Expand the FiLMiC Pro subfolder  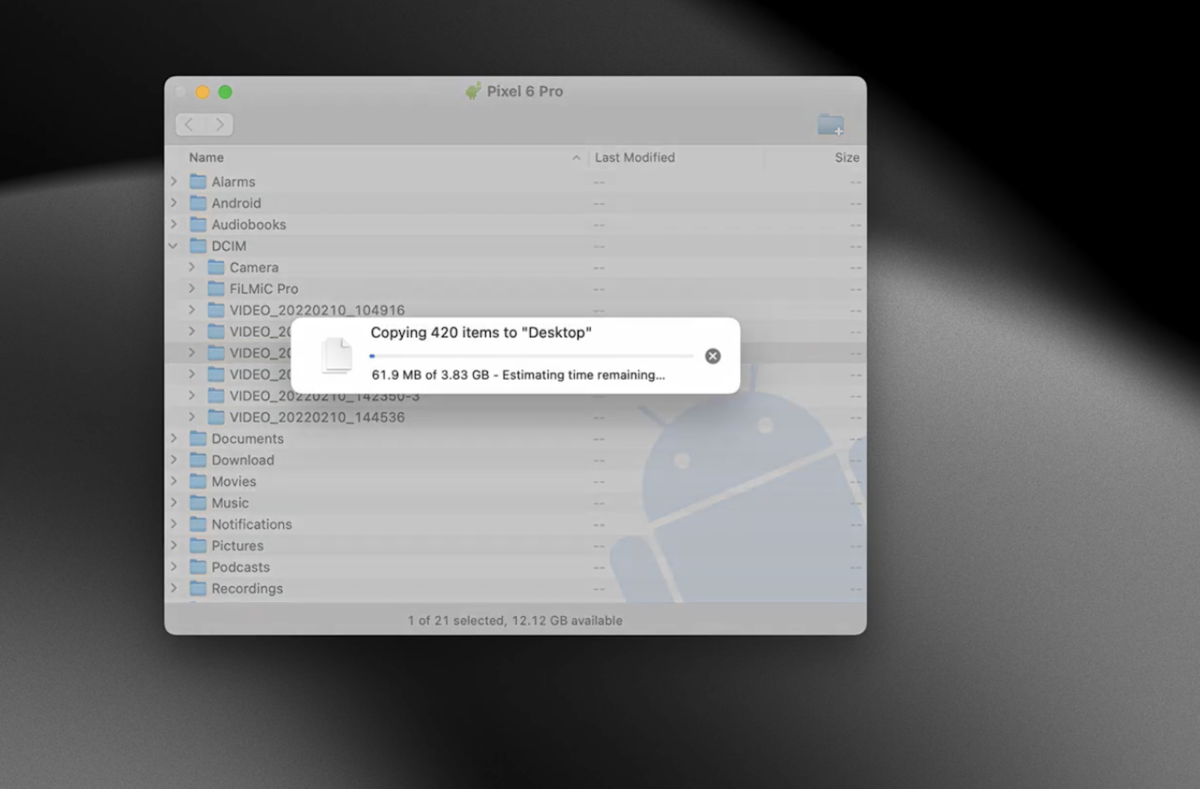coord(192,289)
